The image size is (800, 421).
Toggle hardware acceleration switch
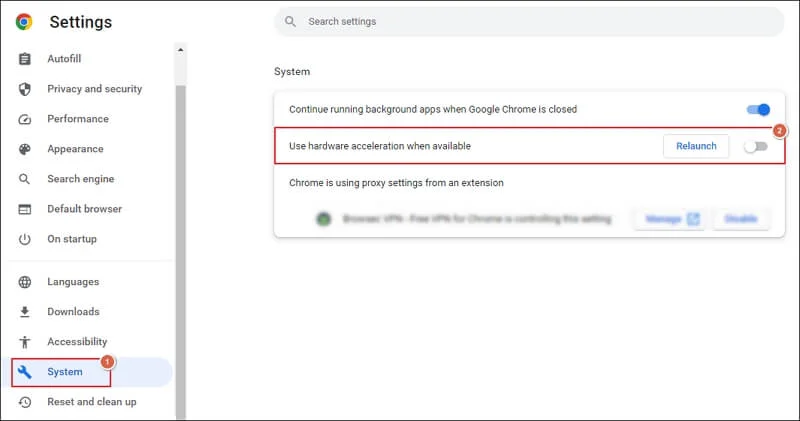tap(756, 146)
